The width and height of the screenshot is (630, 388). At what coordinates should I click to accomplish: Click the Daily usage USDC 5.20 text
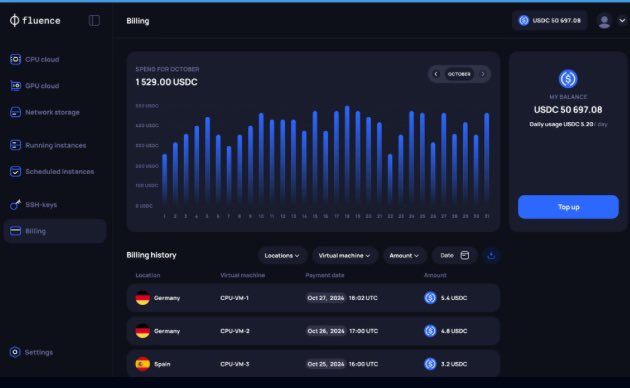point(561,124)
